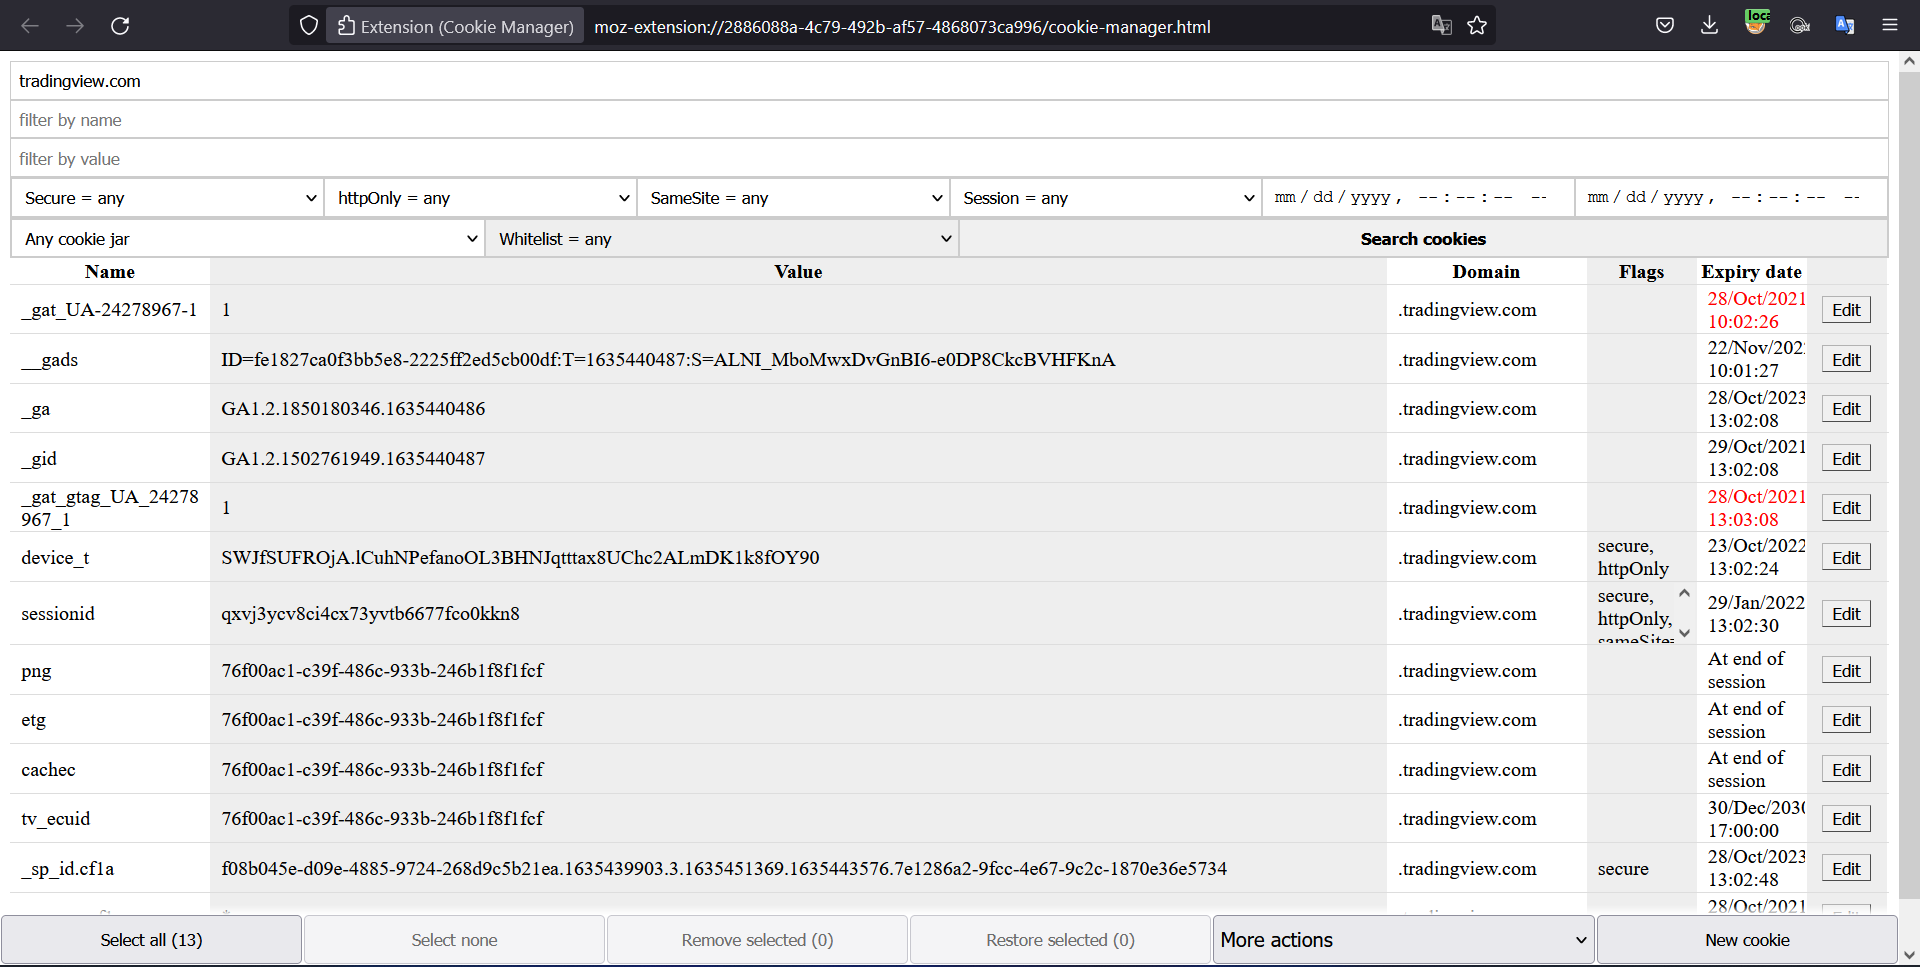The width and height of the screenshot is (1920, 967).
Task: Open the More actions dropdown
Action: [x=1403, y=940]
